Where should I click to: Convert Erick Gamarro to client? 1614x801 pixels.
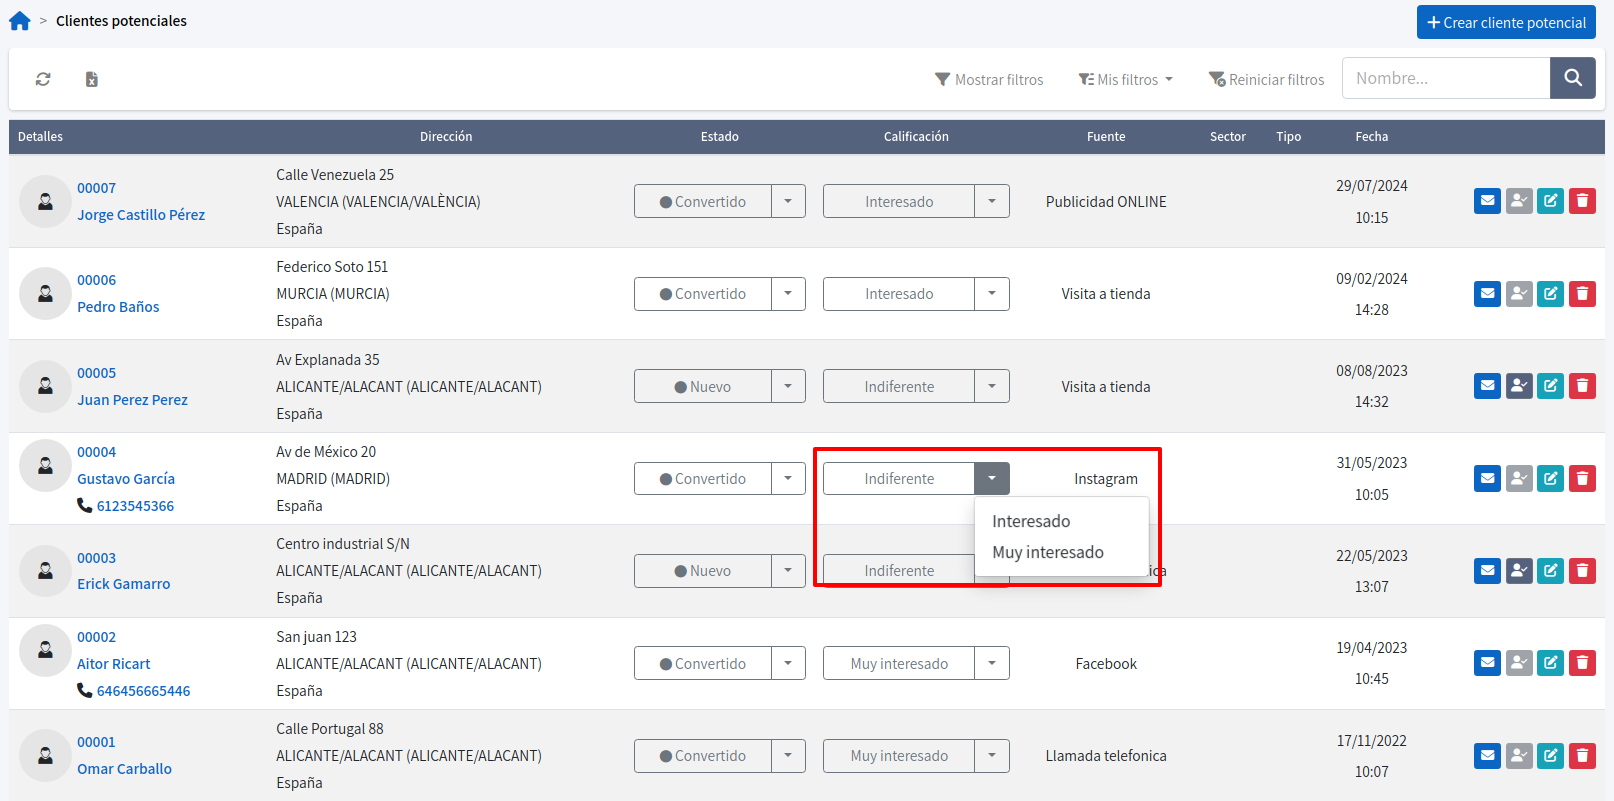point(1519,571)
